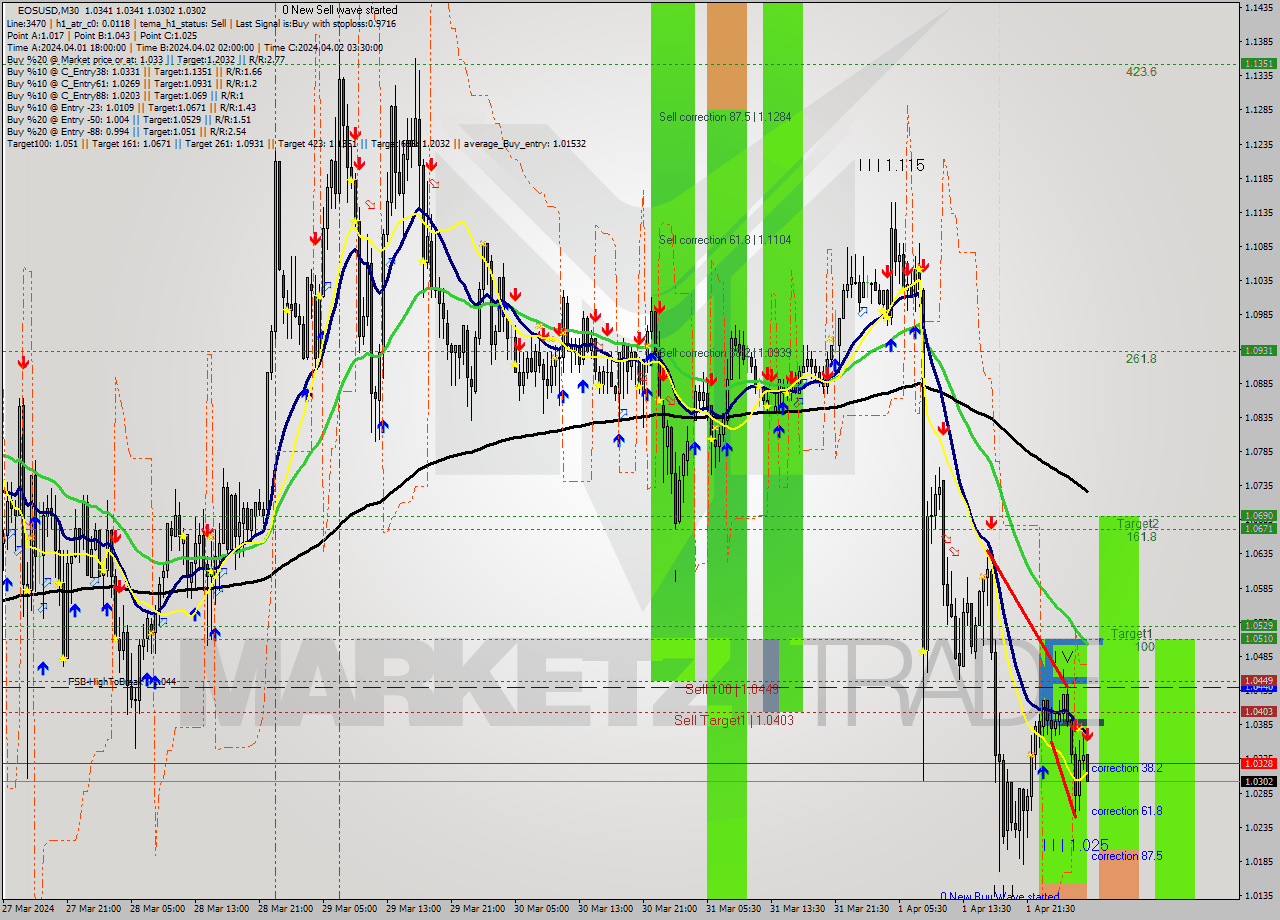The width and height of the screenshot is (1280, 920).
Task: Click blue up arrow left of correction 38.2
Action: click(x=1043, y=772)
